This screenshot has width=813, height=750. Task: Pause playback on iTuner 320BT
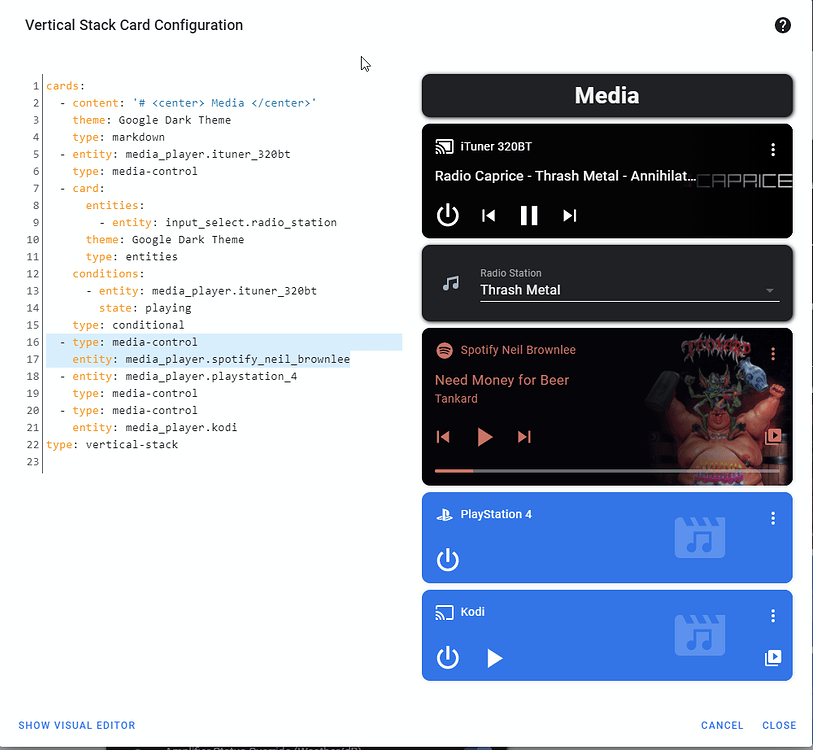point(528,215)
